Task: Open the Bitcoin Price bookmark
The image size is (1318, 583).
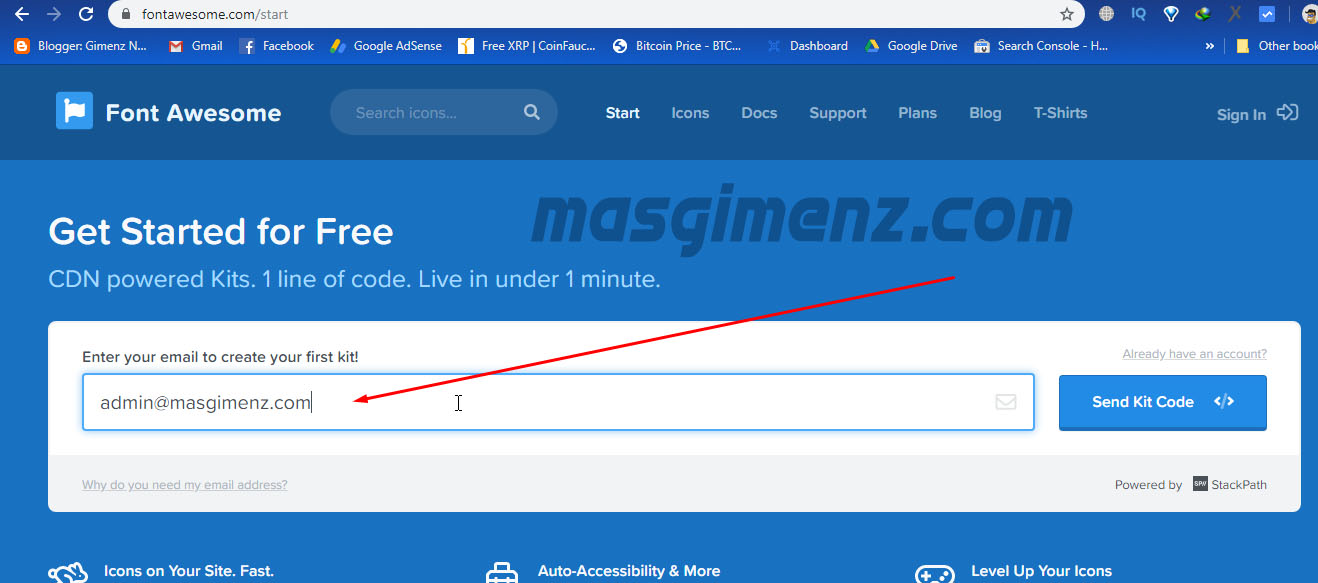Action: 677,46
